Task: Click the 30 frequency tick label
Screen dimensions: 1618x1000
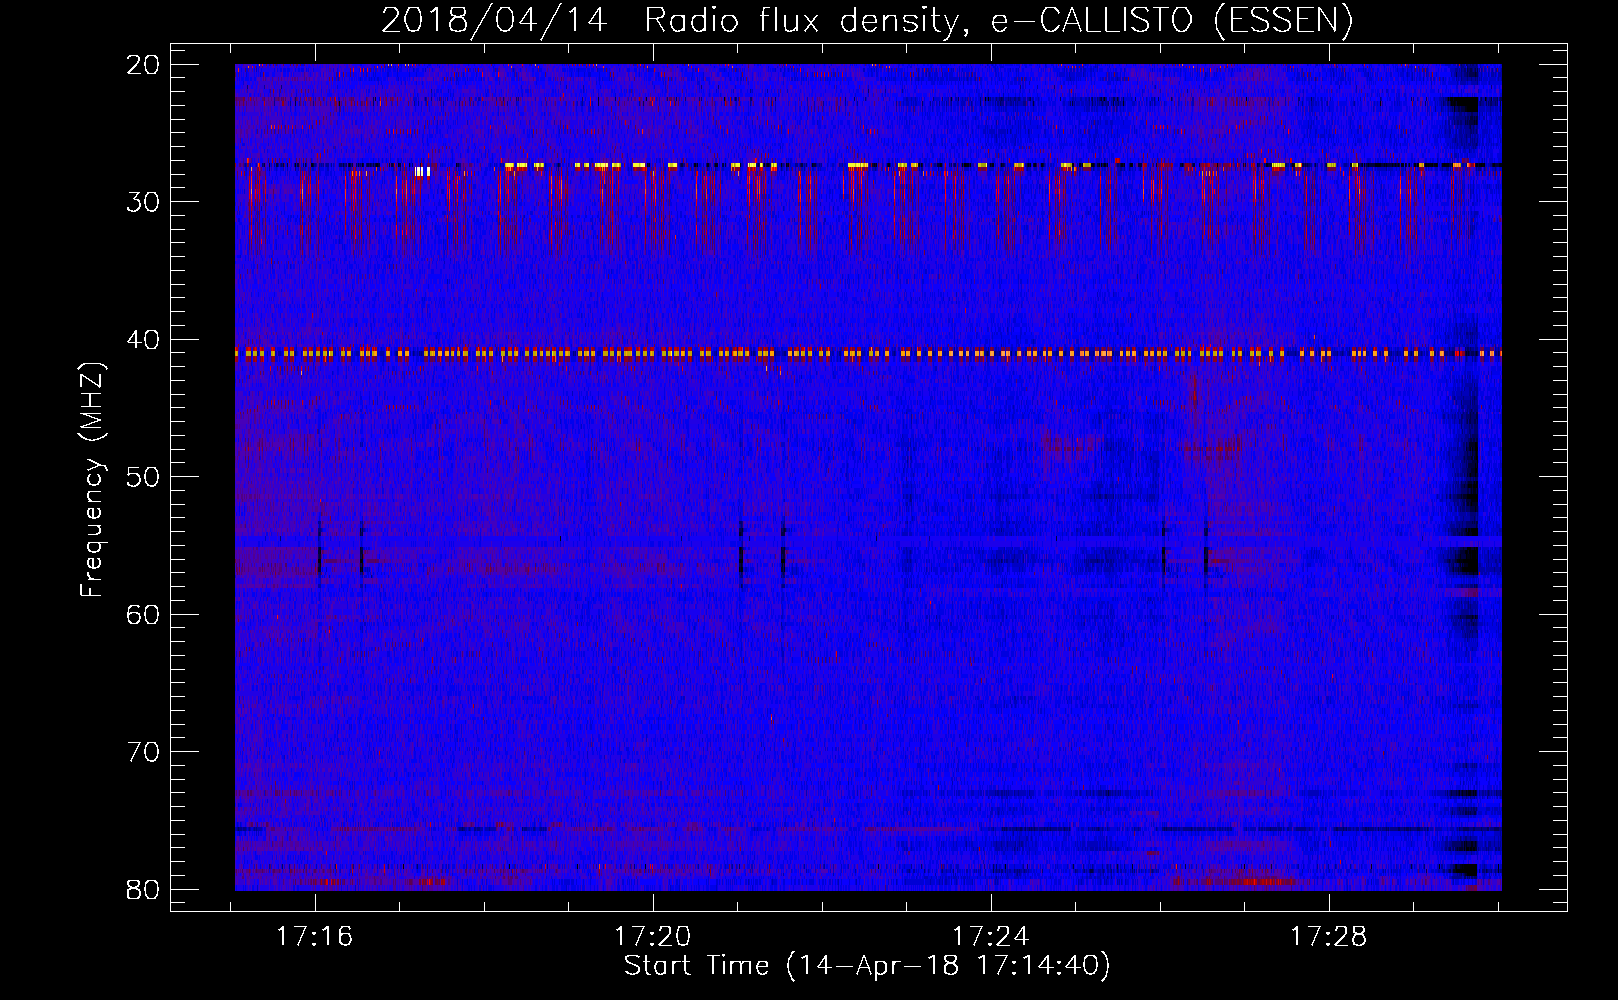Action: click(144, 202)
